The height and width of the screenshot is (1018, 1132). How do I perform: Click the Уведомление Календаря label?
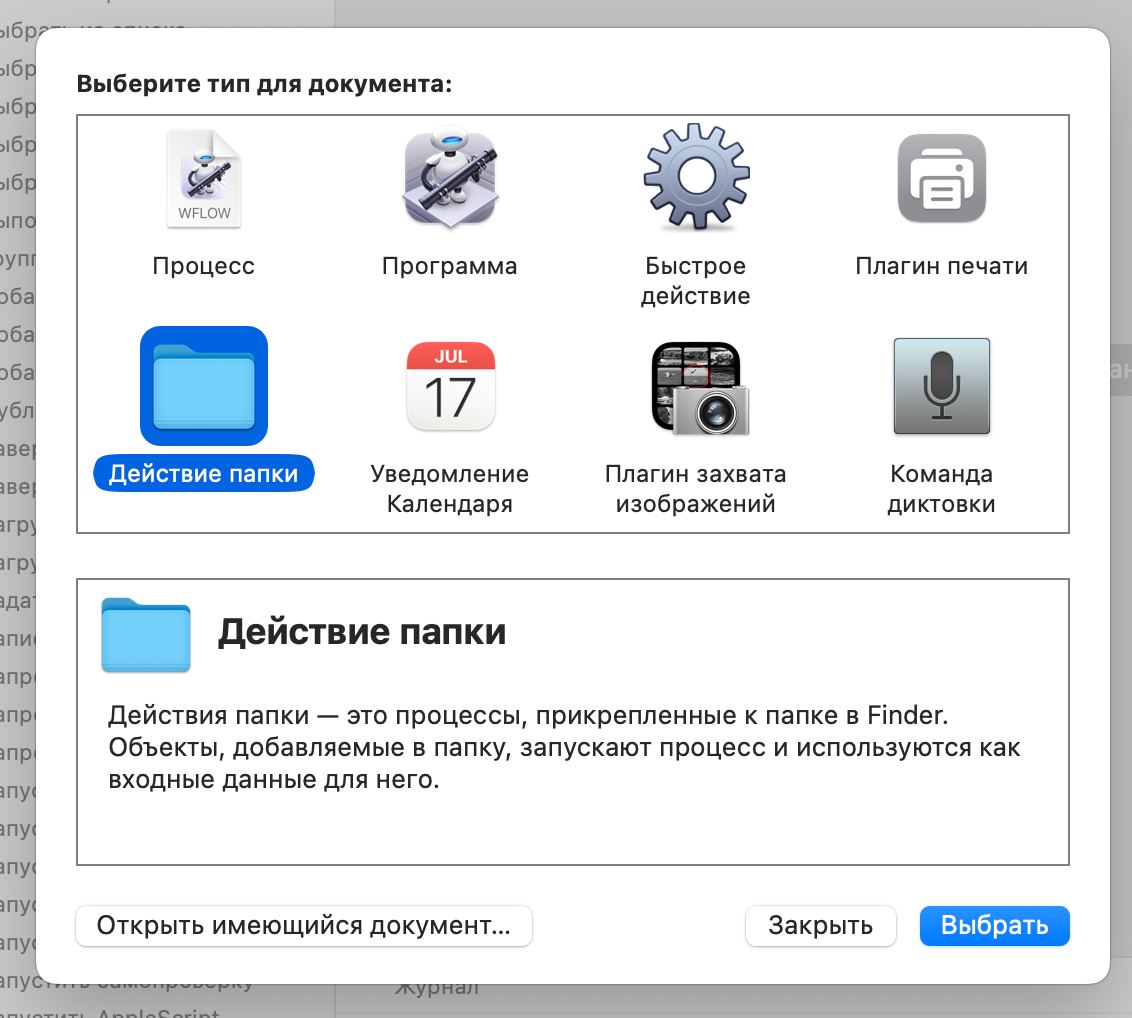(450, 489)
